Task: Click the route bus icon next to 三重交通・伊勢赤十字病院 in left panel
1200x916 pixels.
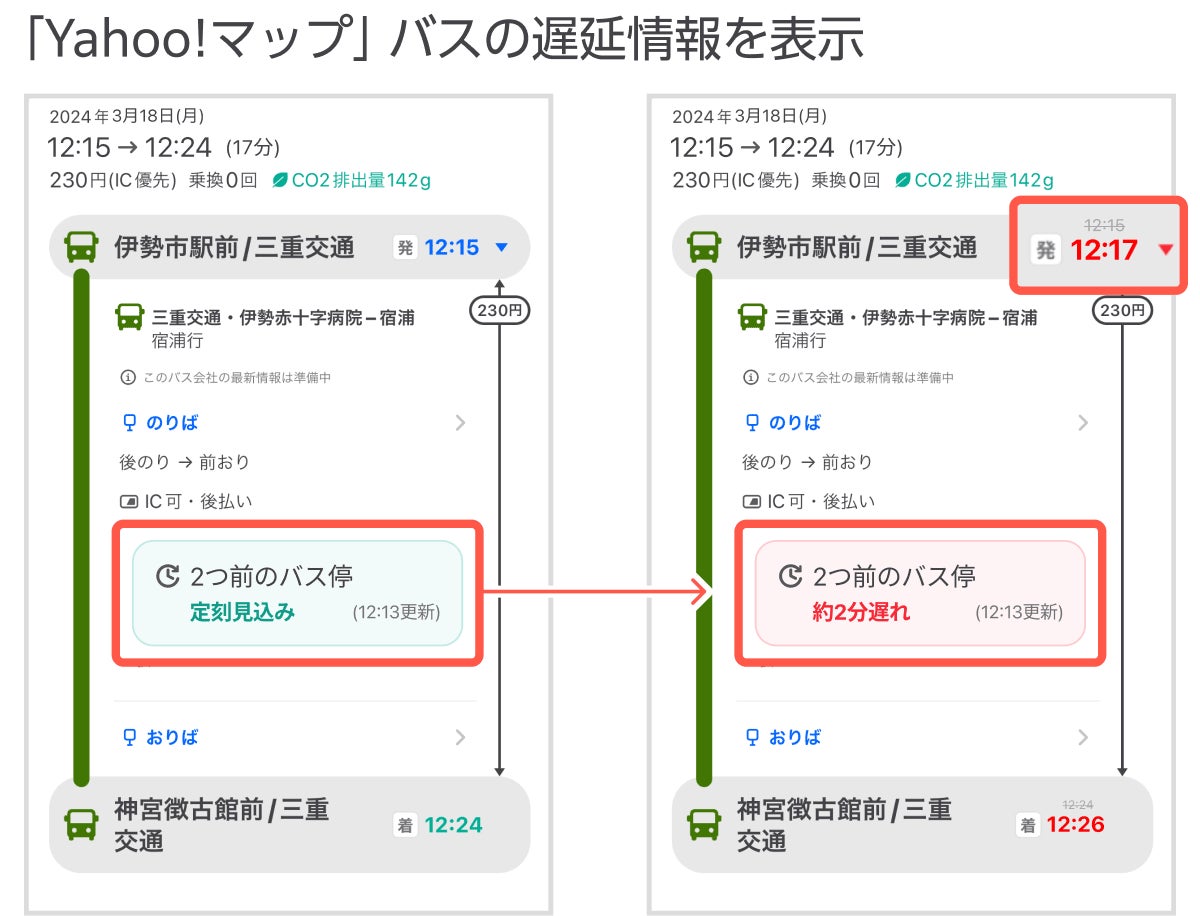Action: [129, 317]
